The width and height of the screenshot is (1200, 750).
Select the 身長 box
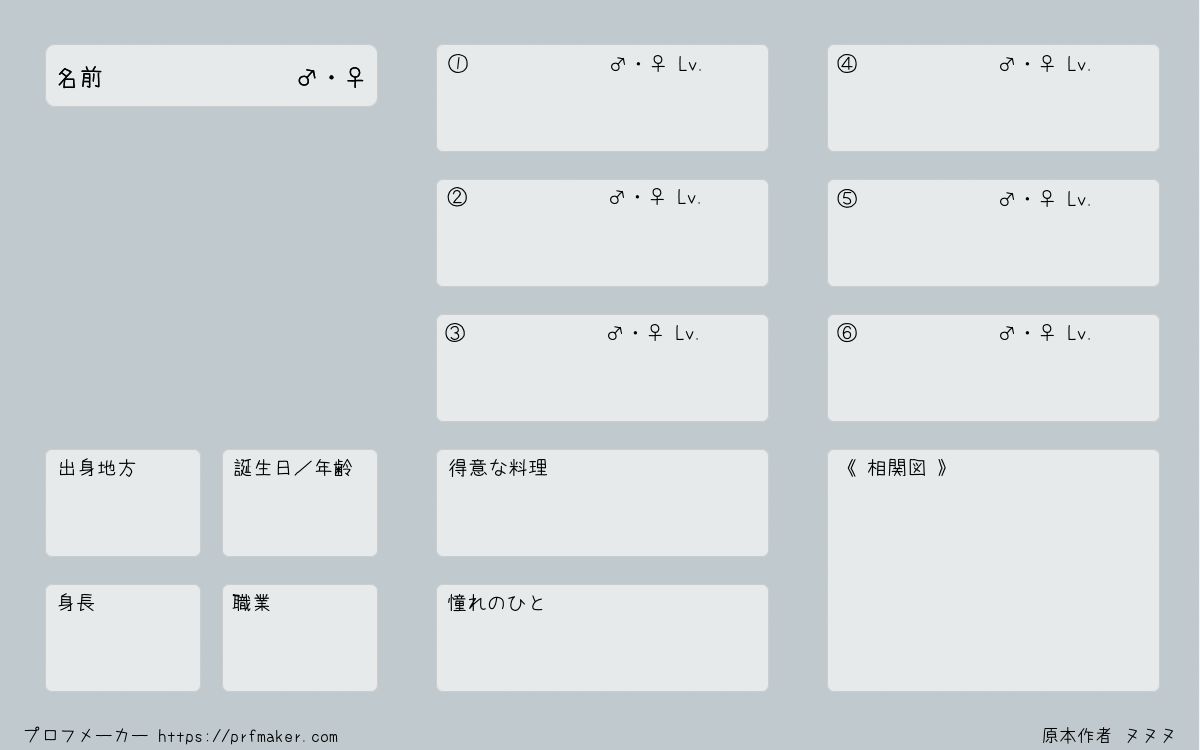pos(123,638)
